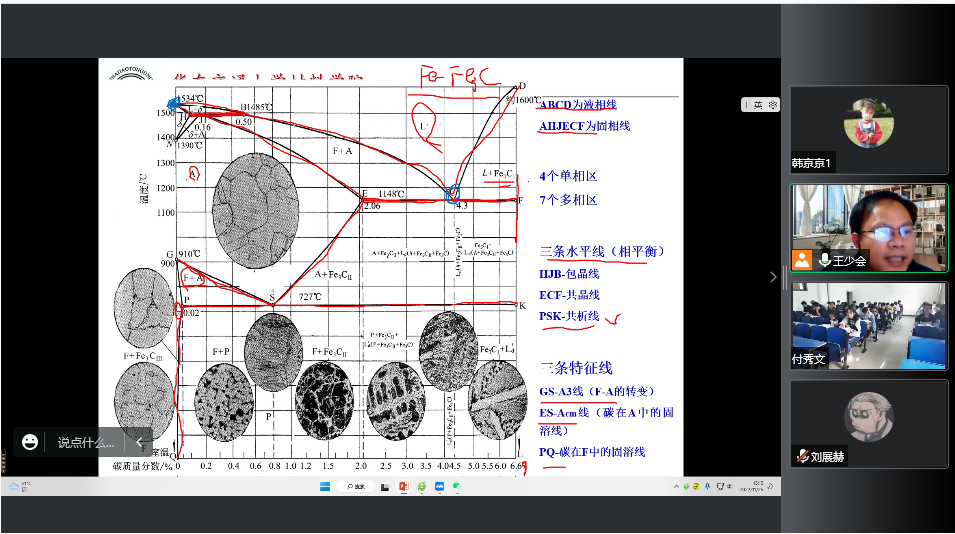Toggle the 英 input language indicator
955x534 pixels.
click(x=758, y=105)
